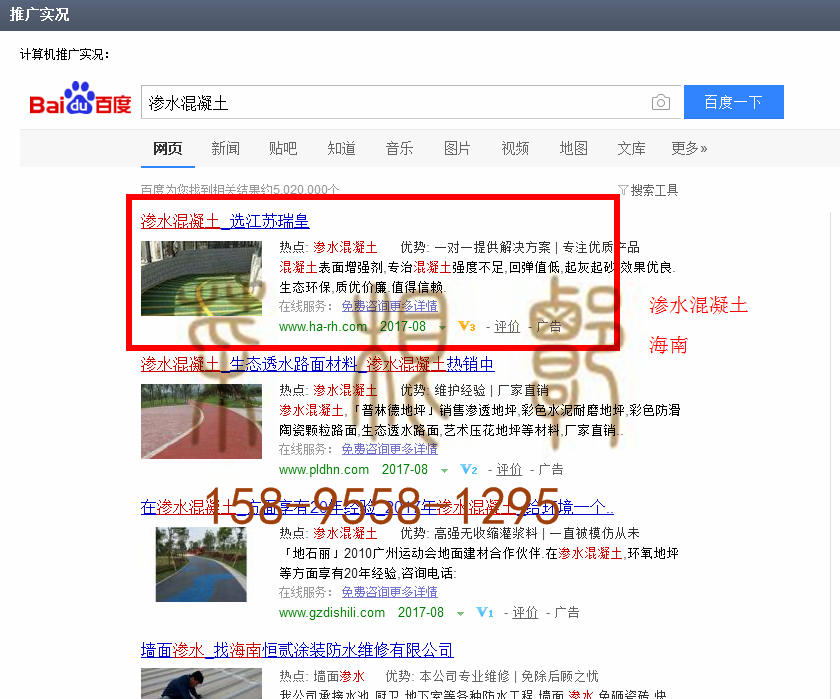The width and height of the screenshot is (840, 699).
Task: Open camera image search icon
Action: coord(661,102)
